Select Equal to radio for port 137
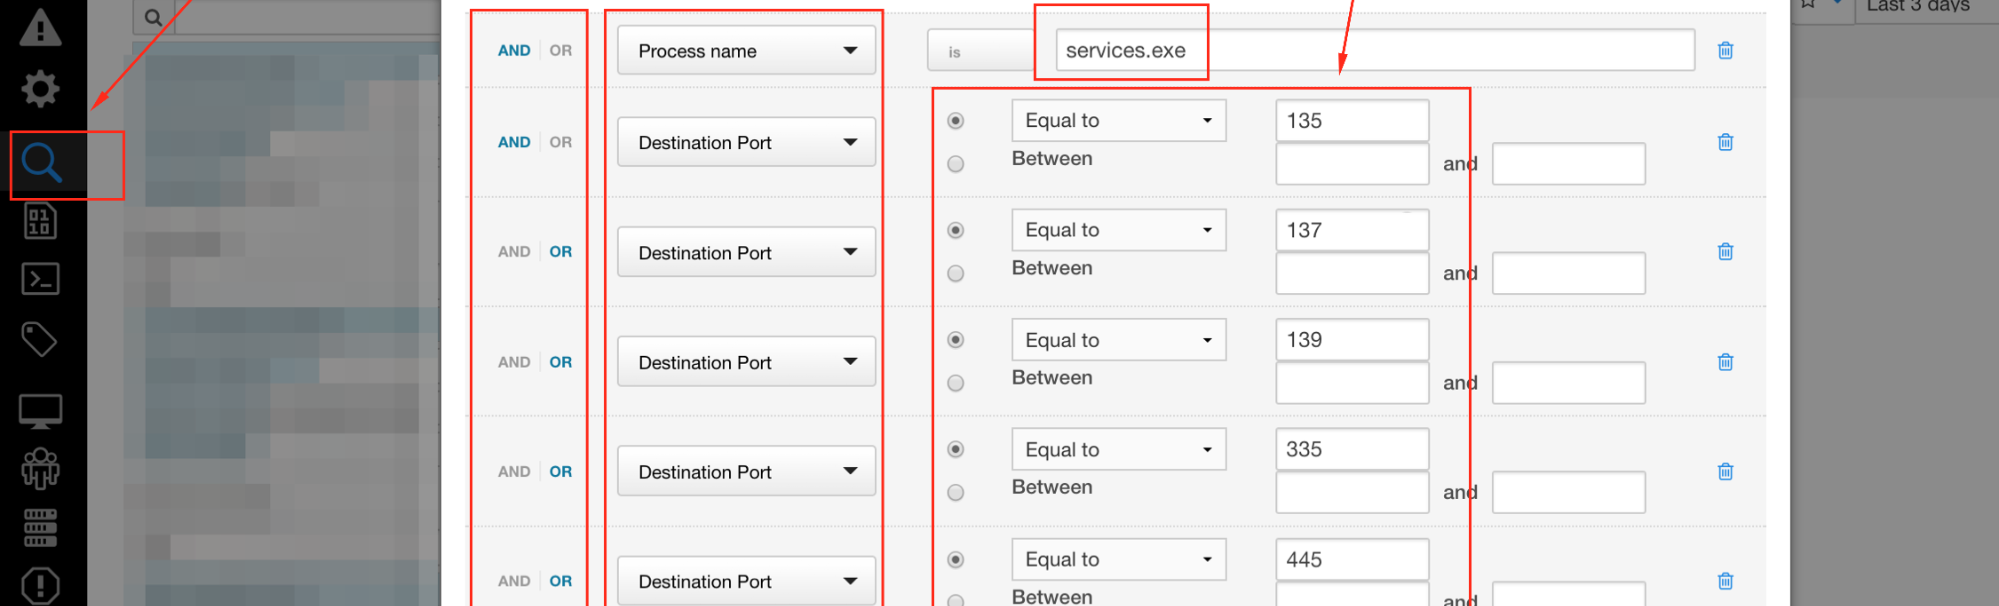 pyautogui.click(x=956, y=231)
